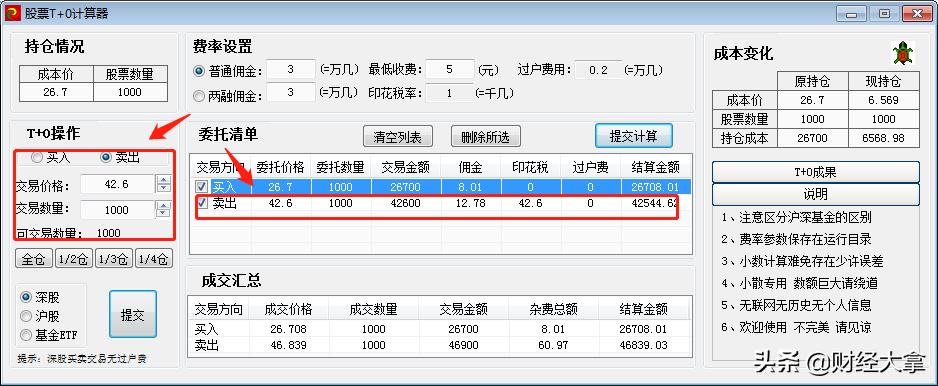The width and height of the screenshot is (938, 386).
Task: Edit the 印花税率 field
Action: pyautogui.click(x=450, y=93)
